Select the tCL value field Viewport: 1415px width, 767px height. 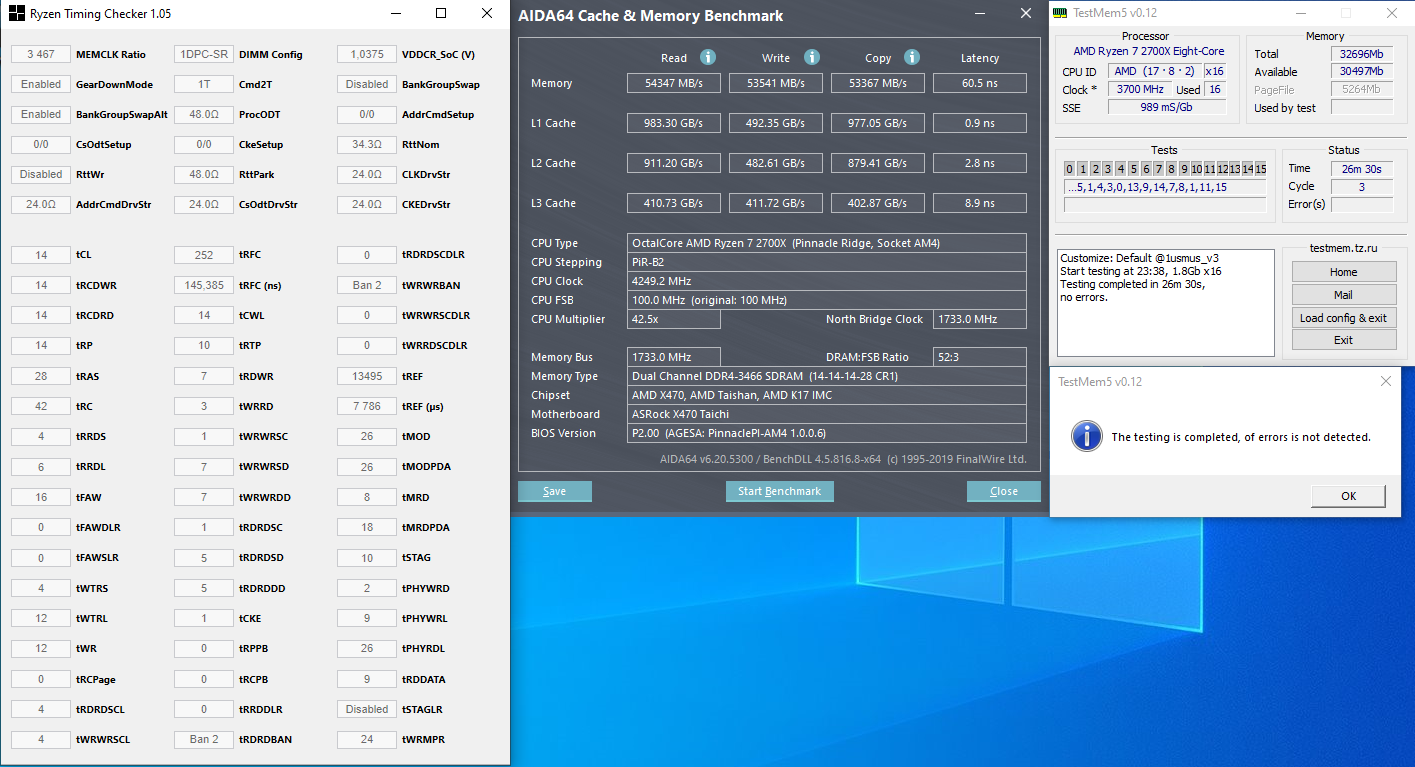coord(41,255)
